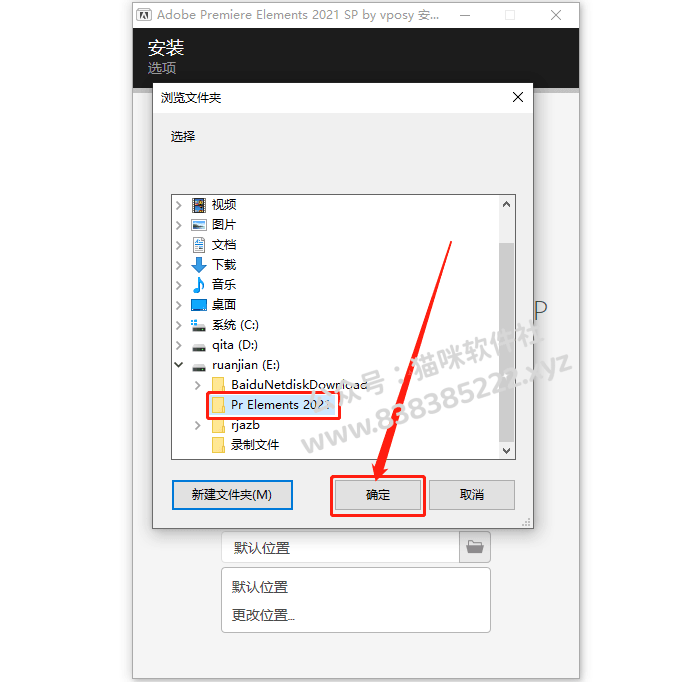
Task: Select the 下载 downloads arrow icon
Action: 199,265
